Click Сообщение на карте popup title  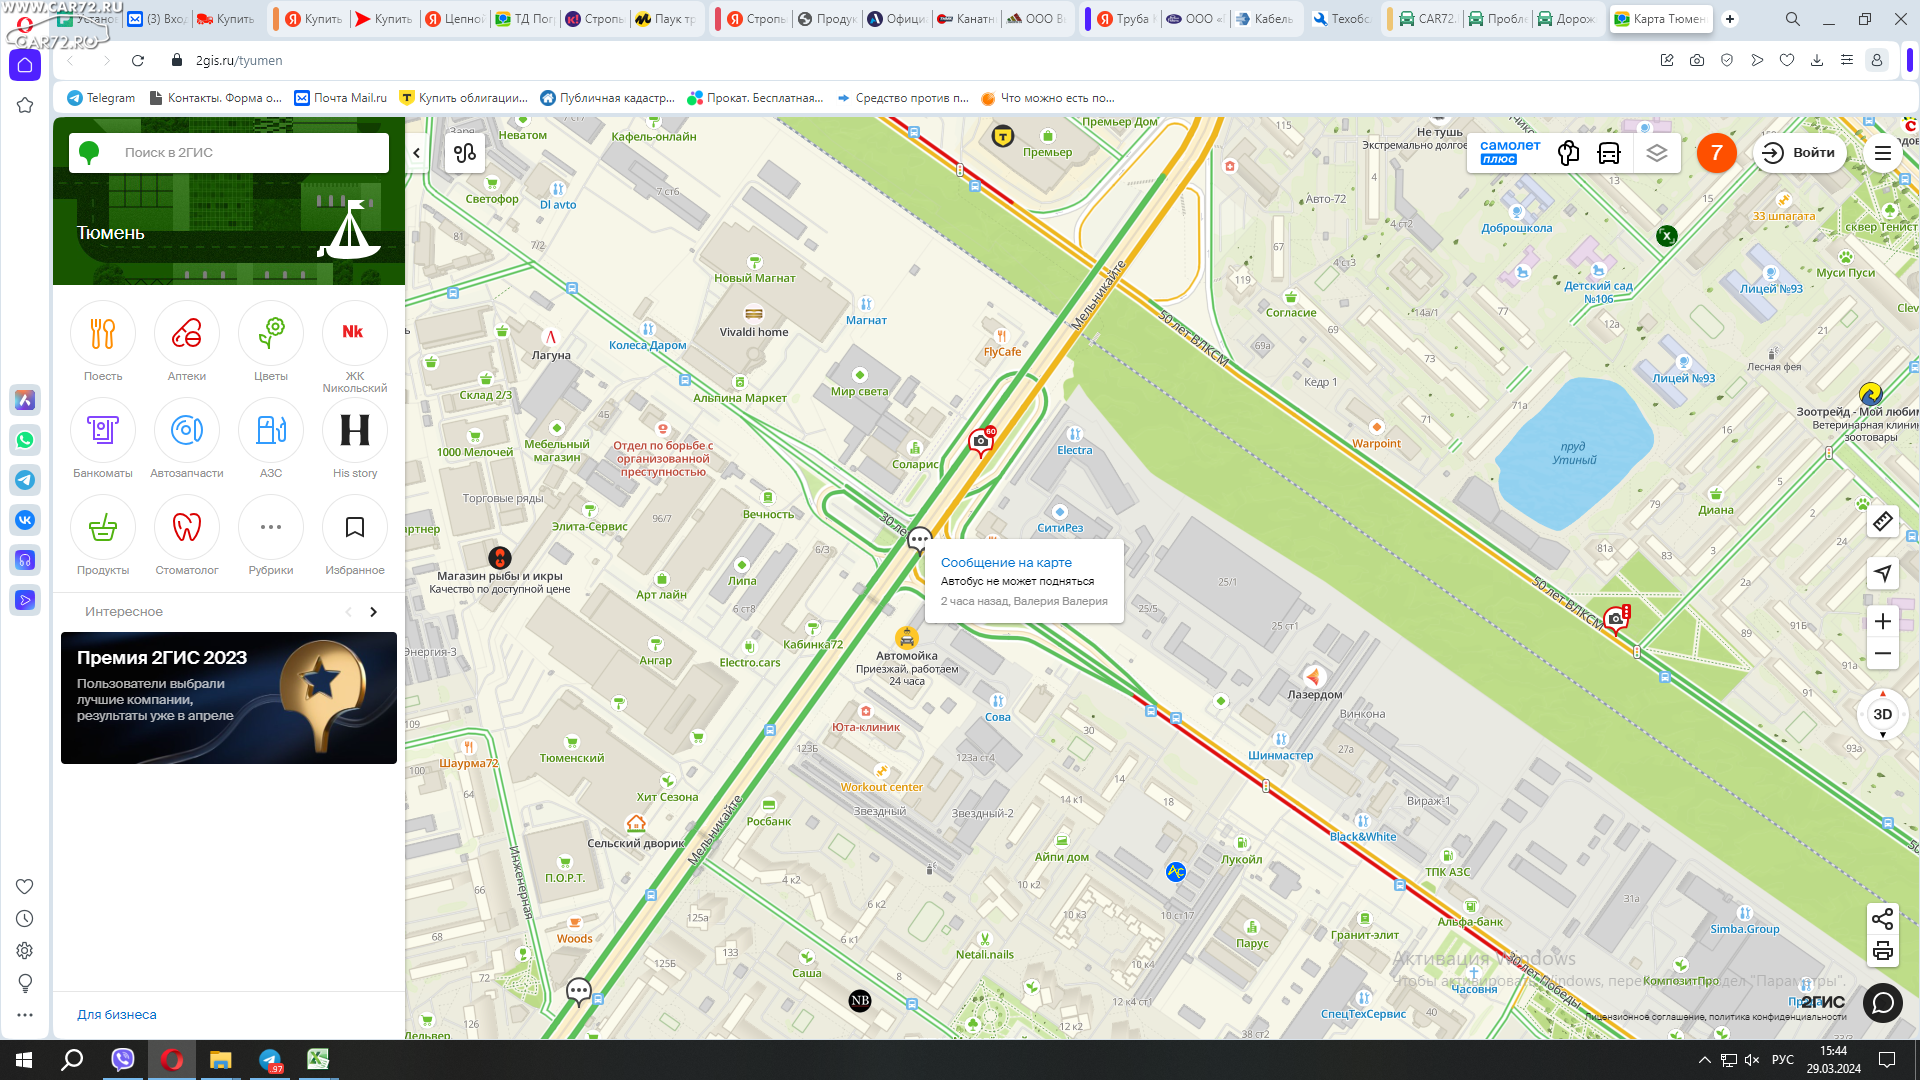(x=1006, y=563)
